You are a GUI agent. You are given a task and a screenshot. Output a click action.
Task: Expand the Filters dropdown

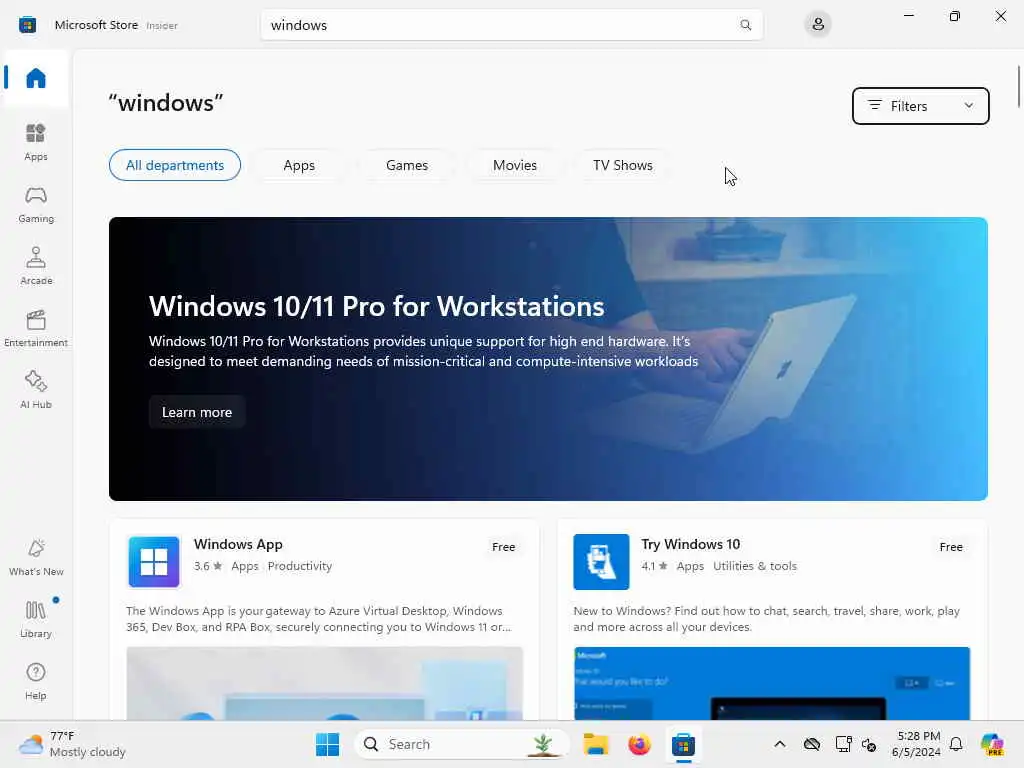pyautogui.click(x=920, y=106)
